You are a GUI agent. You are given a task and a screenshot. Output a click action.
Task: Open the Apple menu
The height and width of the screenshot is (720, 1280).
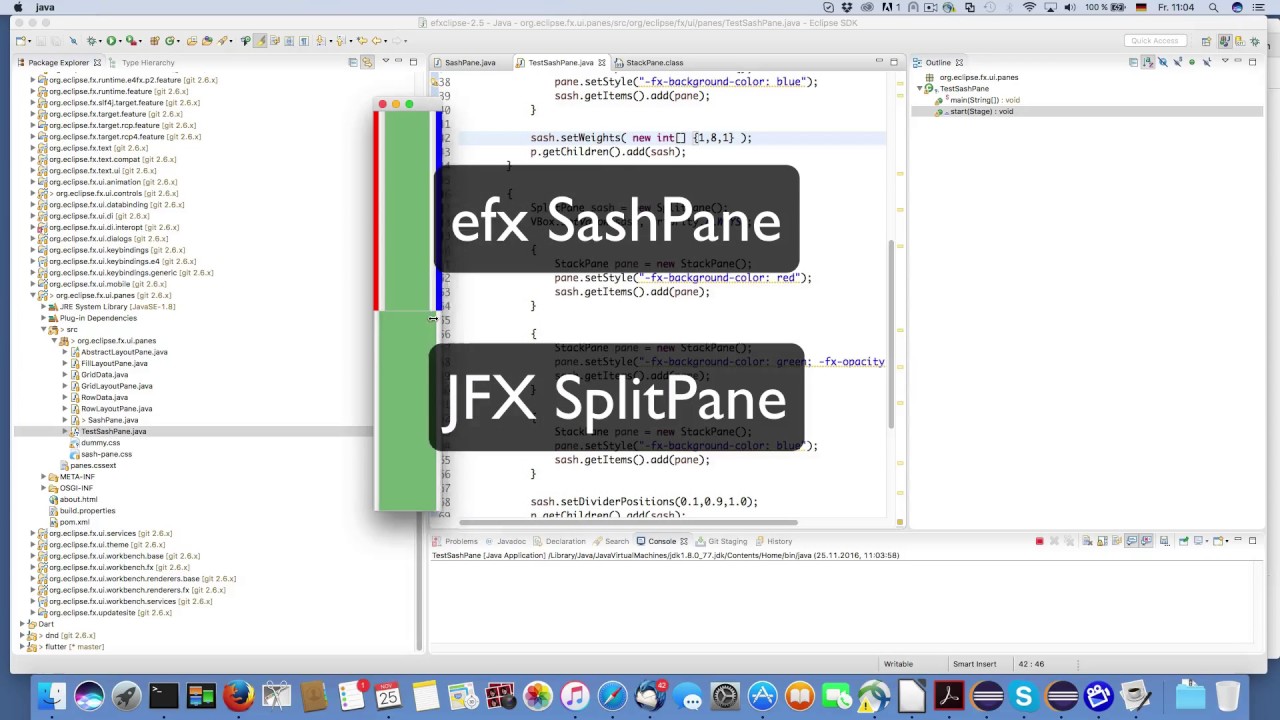(17, 7)
